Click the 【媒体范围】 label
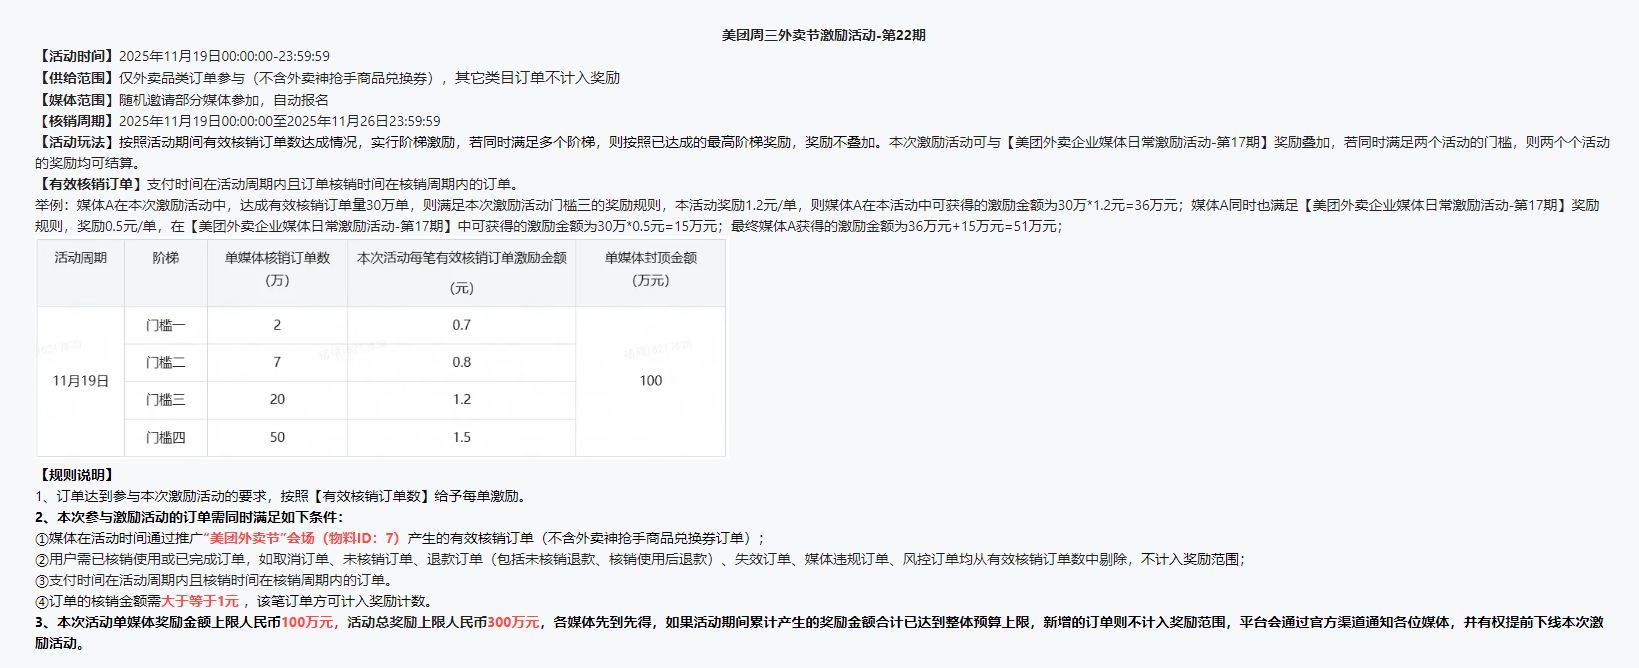This screenshot has width=1639, height=668. 76,100
